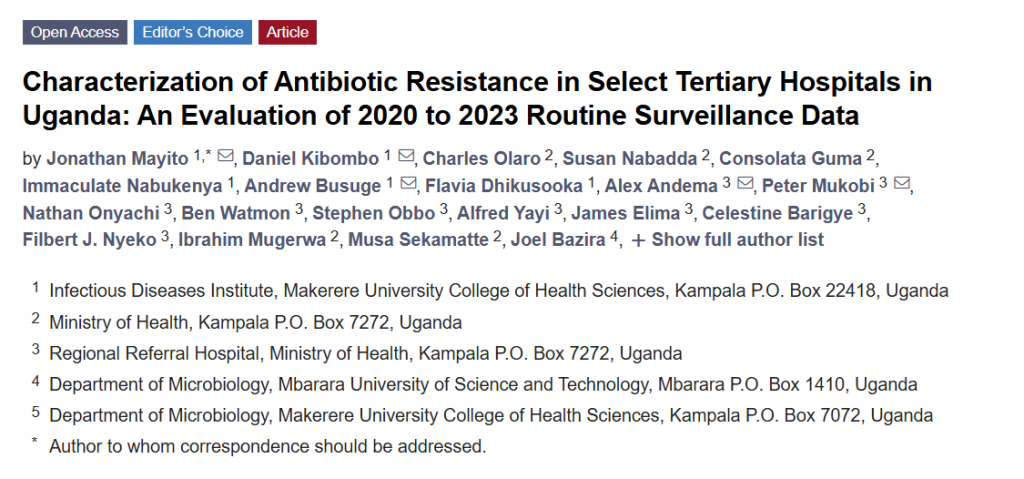Screen dimensions: 1024x479
Task: Click the article title heading
Action: (x=477, y=99)
